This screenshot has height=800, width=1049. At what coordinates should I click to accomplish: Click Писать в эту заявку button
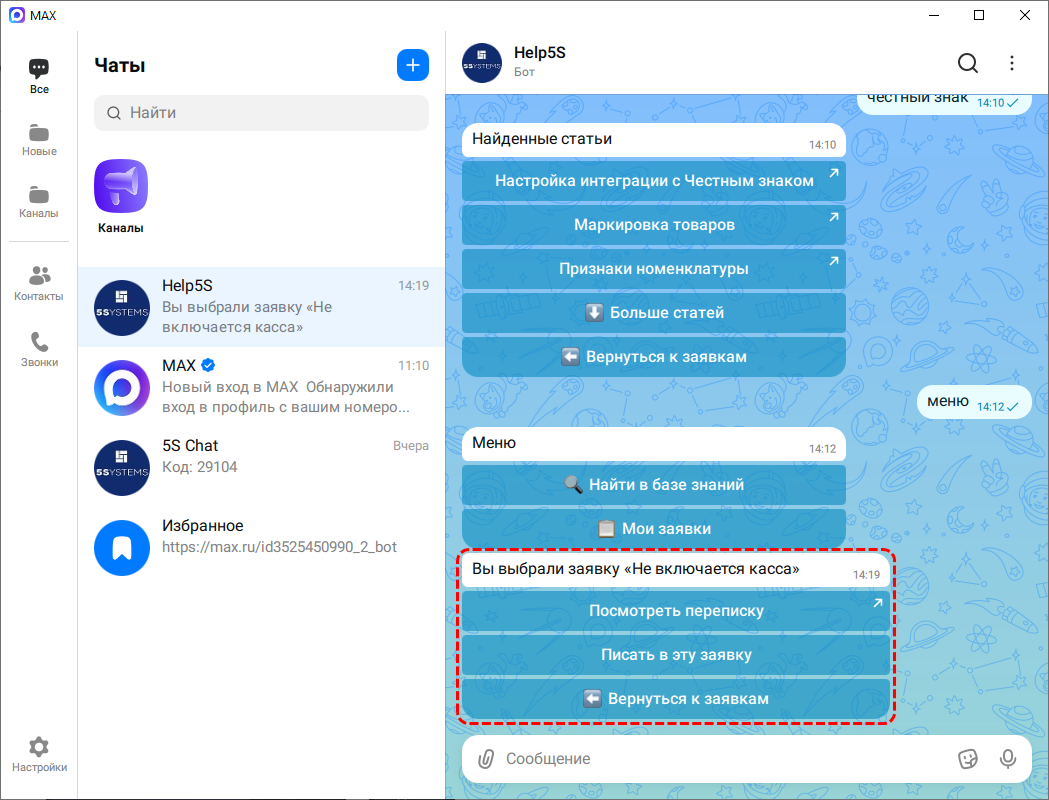676,655
